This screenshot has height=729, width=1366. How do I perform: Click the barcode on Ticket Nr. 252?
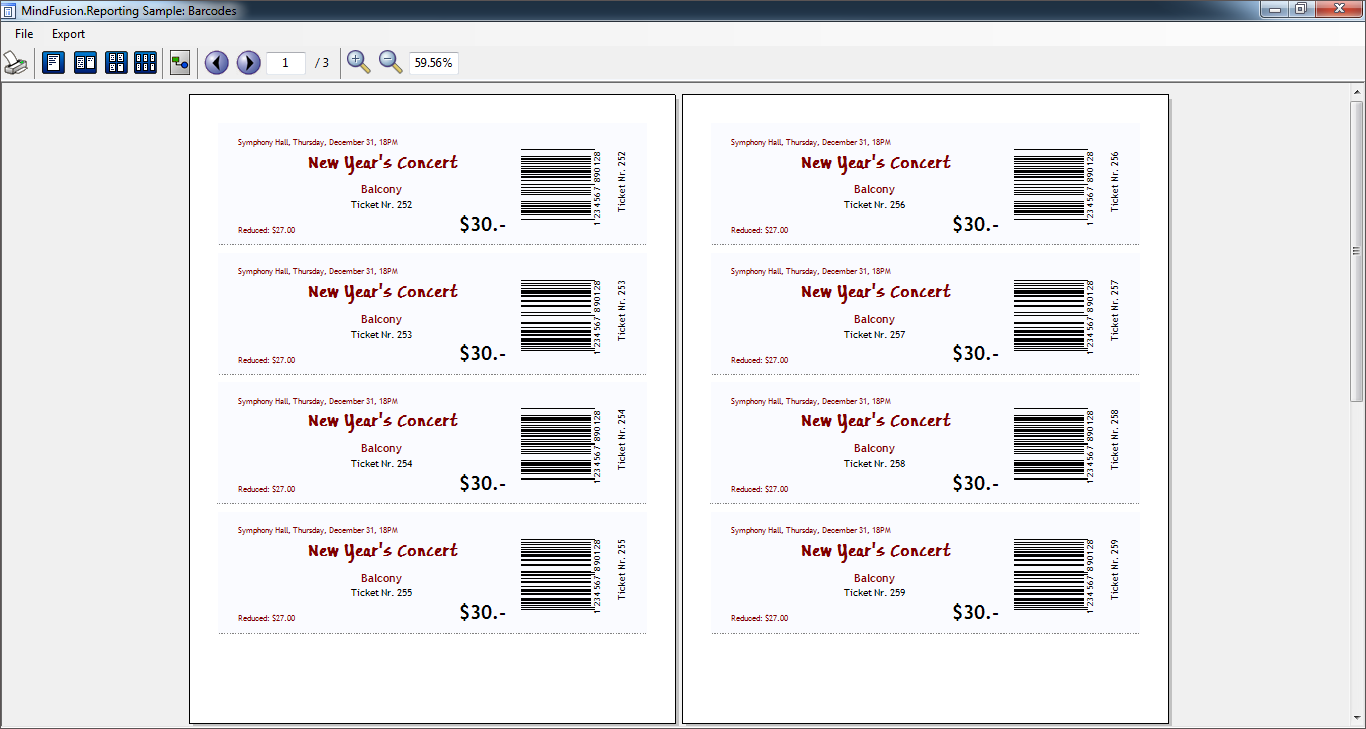pos(556,184)
